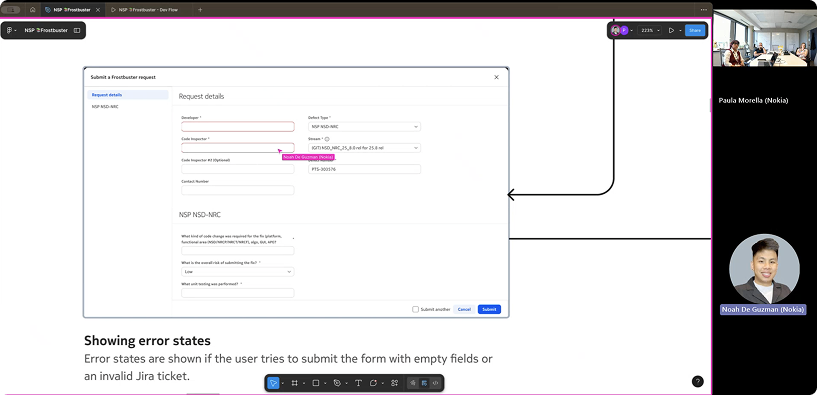This screenshot has height=395, width=817.
Task: Open presentation options dropdown arrow
Action: [680, 31]
